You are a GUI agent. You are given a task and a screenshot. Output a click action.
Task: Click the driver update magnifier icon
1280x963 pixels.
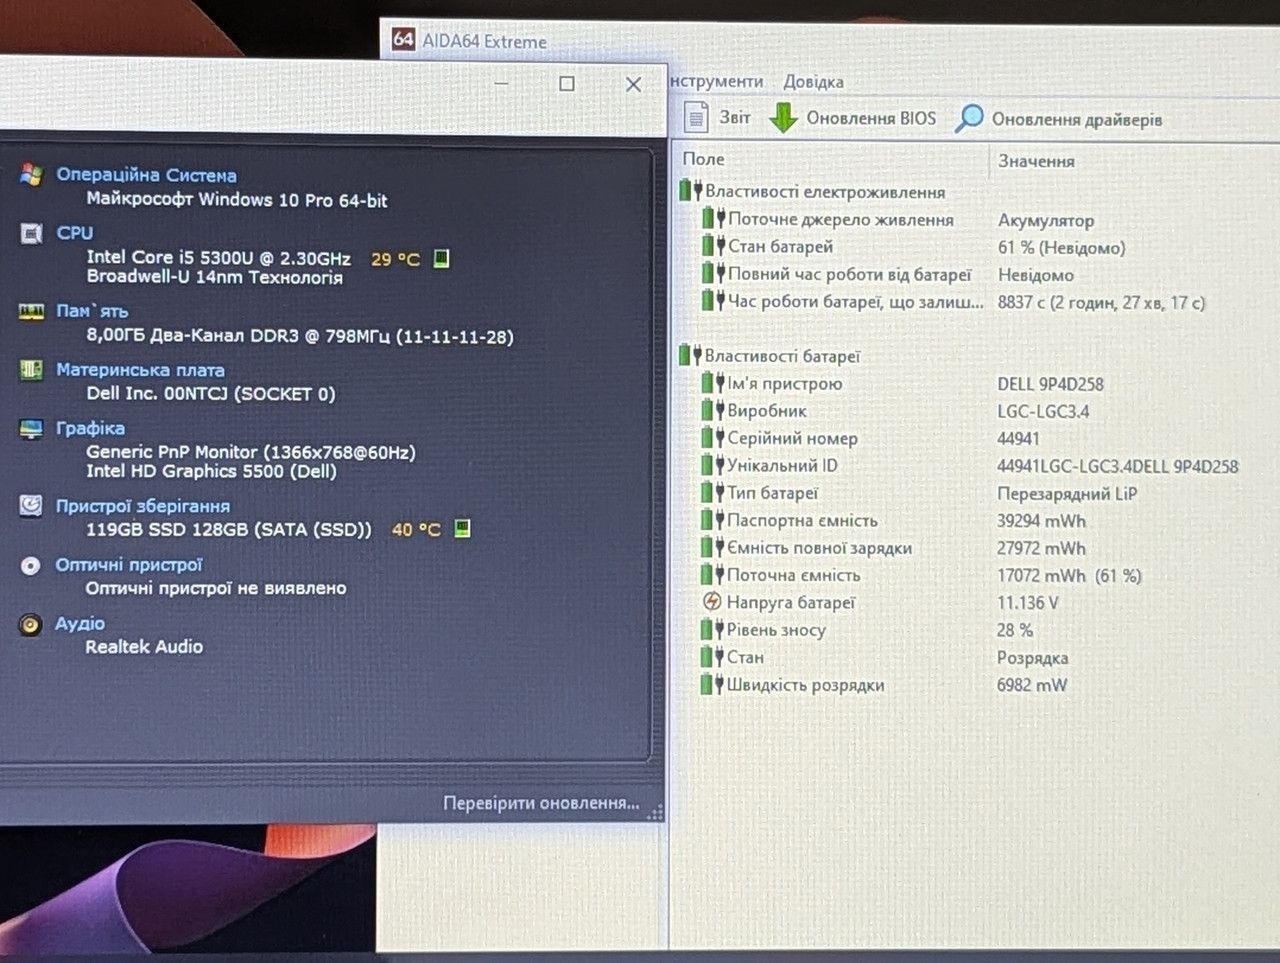point(968,118)
